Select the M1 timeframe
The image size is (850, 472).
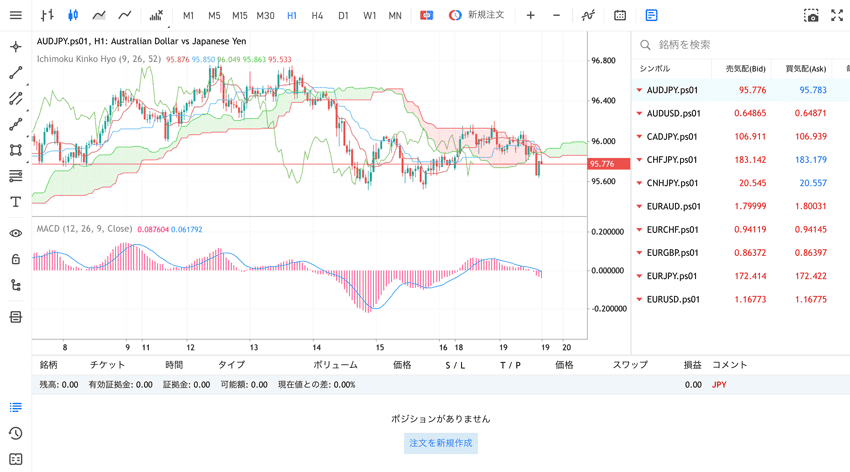188,16
